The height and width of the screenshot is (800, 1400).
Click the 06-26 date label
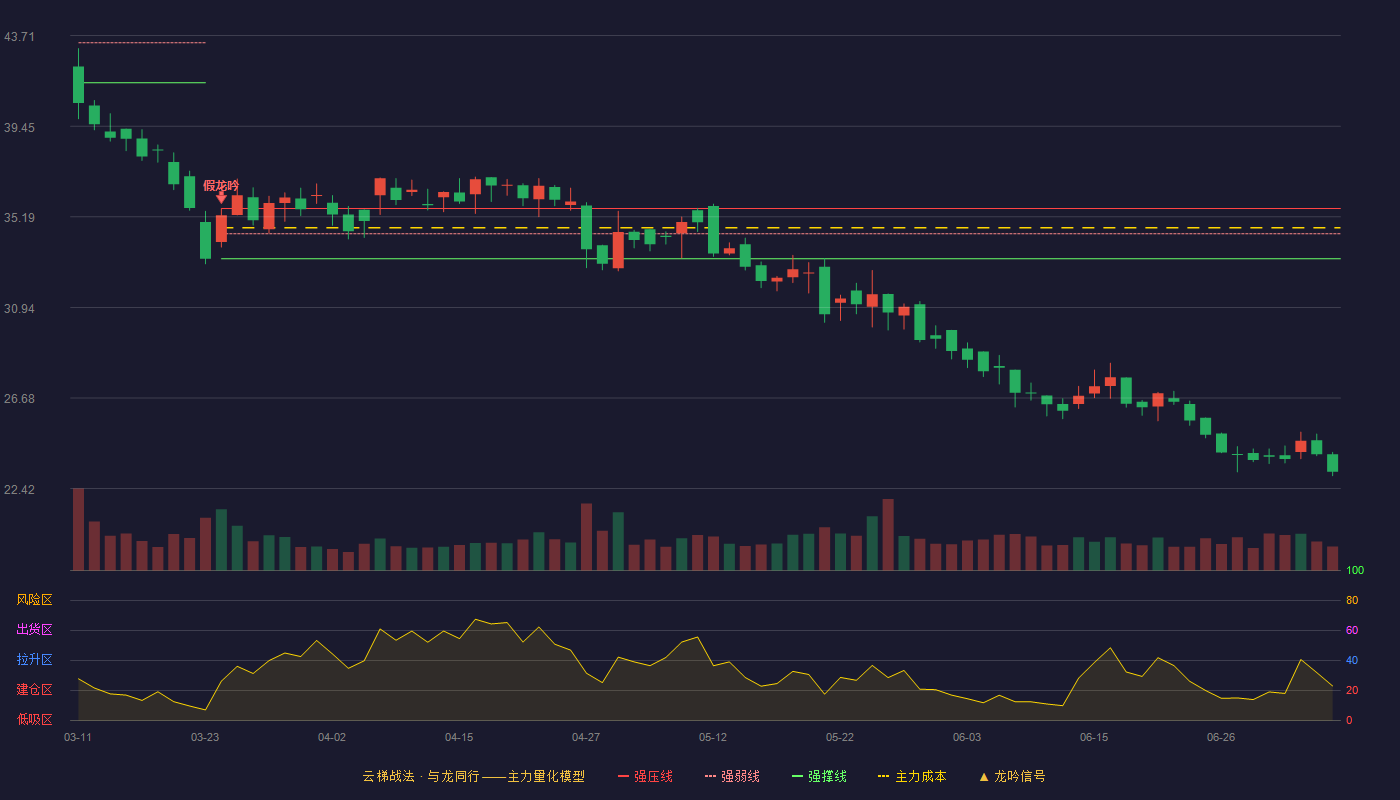(x=1221, y=737)
